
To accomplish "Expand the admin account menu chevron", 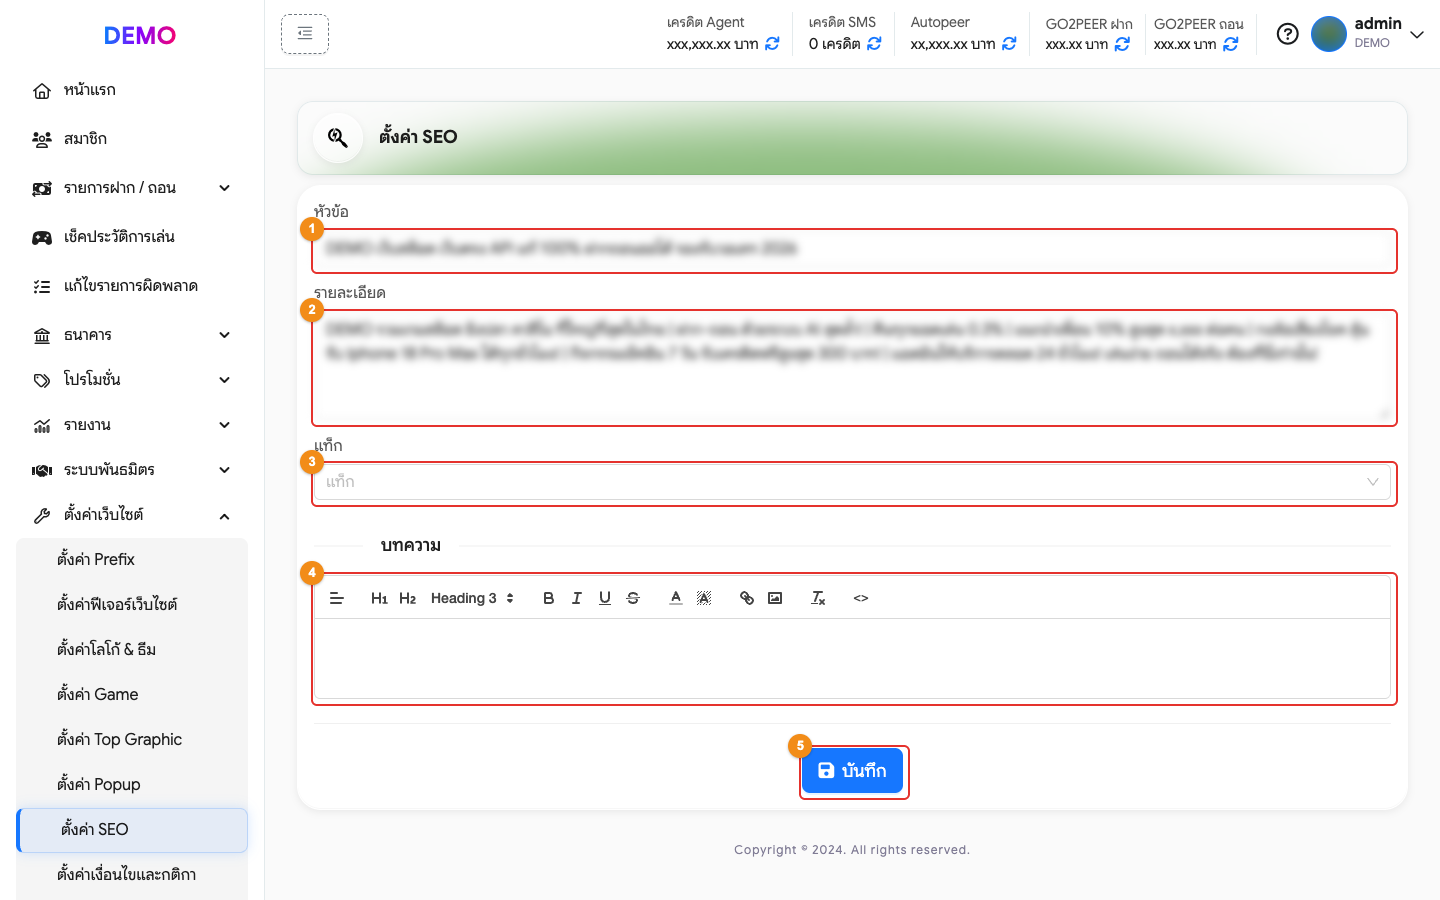I will click(1417, 34).
